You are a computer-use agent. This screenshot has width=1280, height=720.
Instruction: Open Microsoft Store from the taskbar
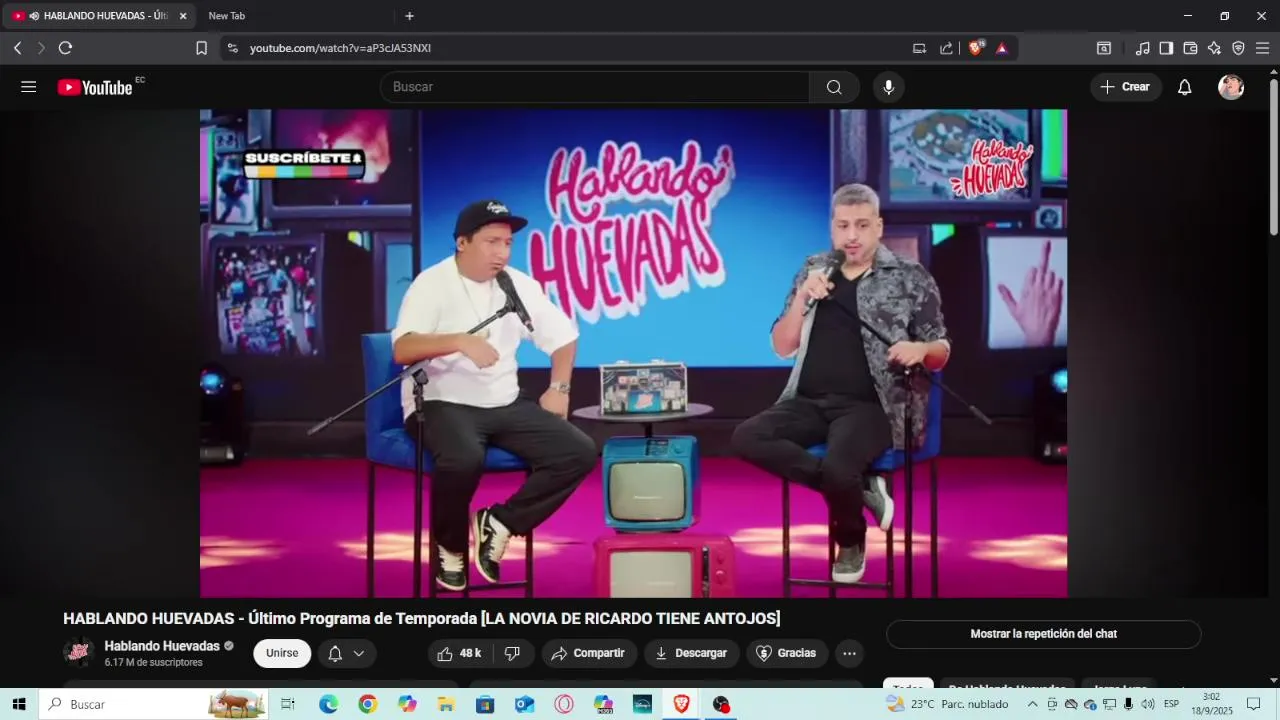tap(485, 704)
